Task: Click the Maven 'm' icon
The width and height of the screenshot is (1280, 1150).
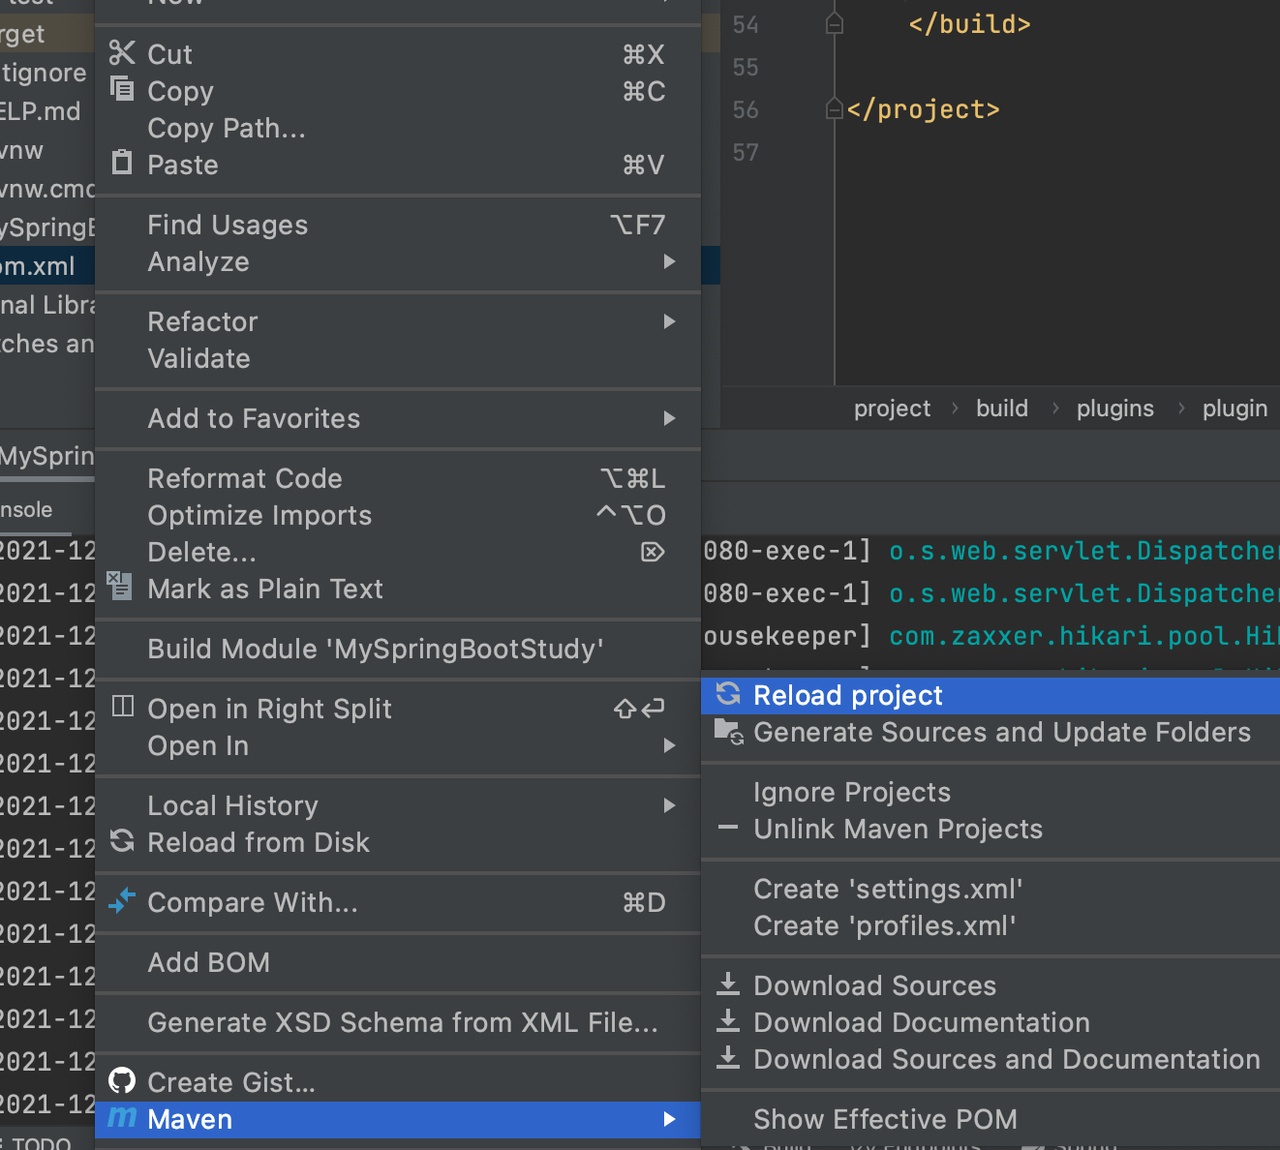Action: pos(122,1117)
